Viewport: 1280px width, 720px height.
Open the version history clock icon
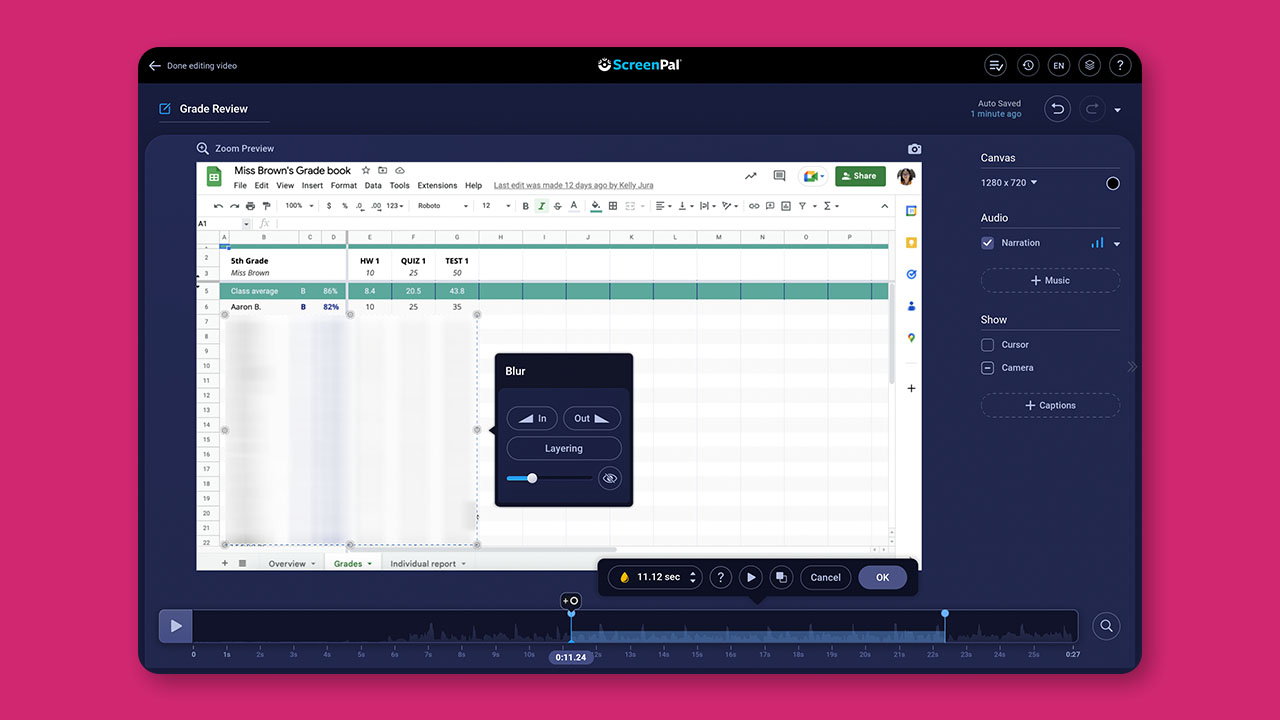tap(1028, 65)
